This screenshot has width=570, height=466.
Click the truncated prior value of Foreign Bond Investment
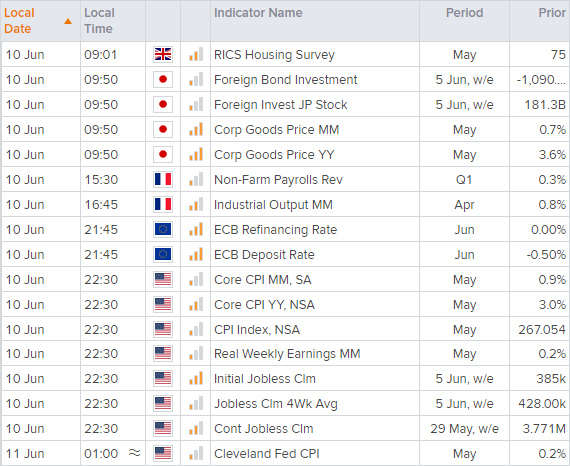click(541, 80)
